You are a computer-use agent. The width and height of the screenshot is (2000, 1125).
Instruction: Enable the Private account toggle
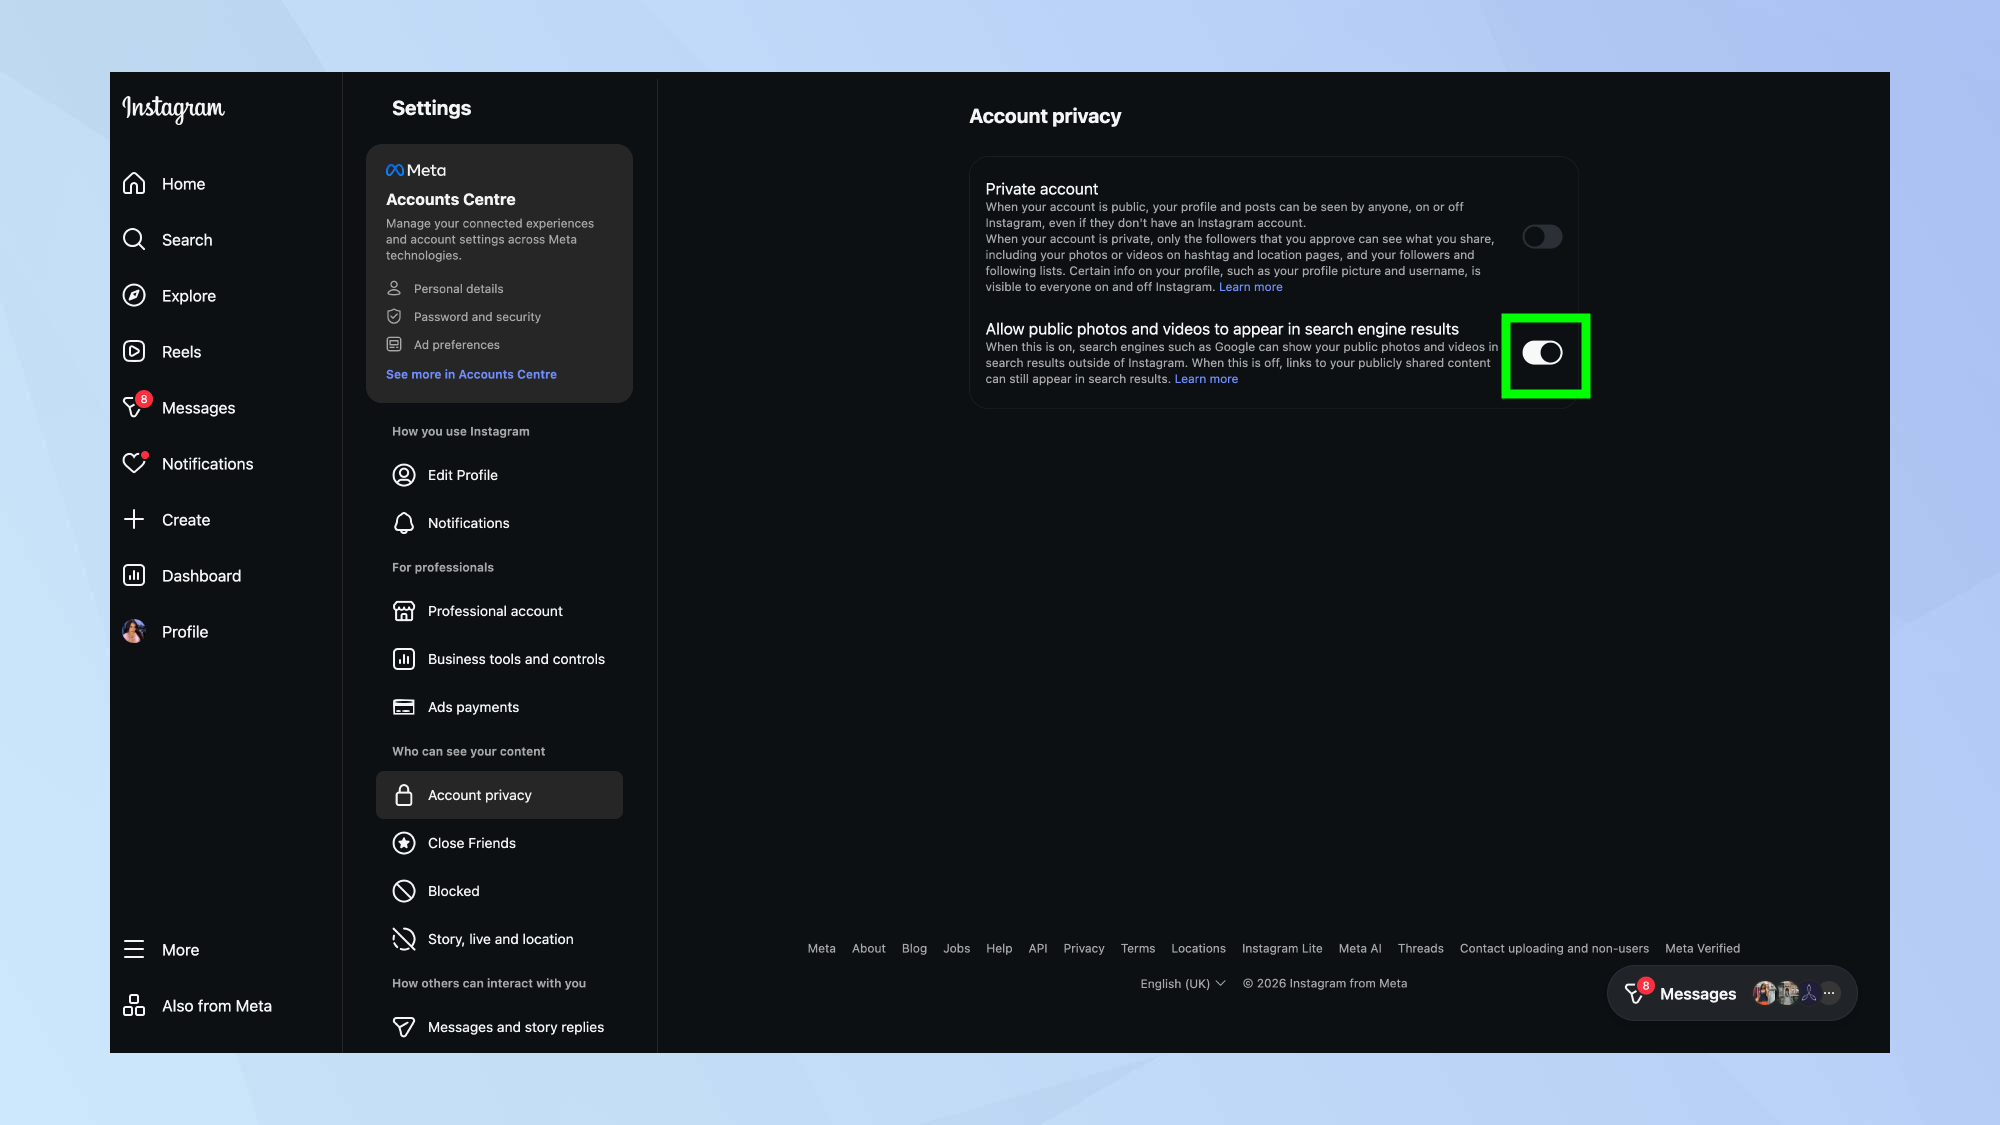point(1541,237)
